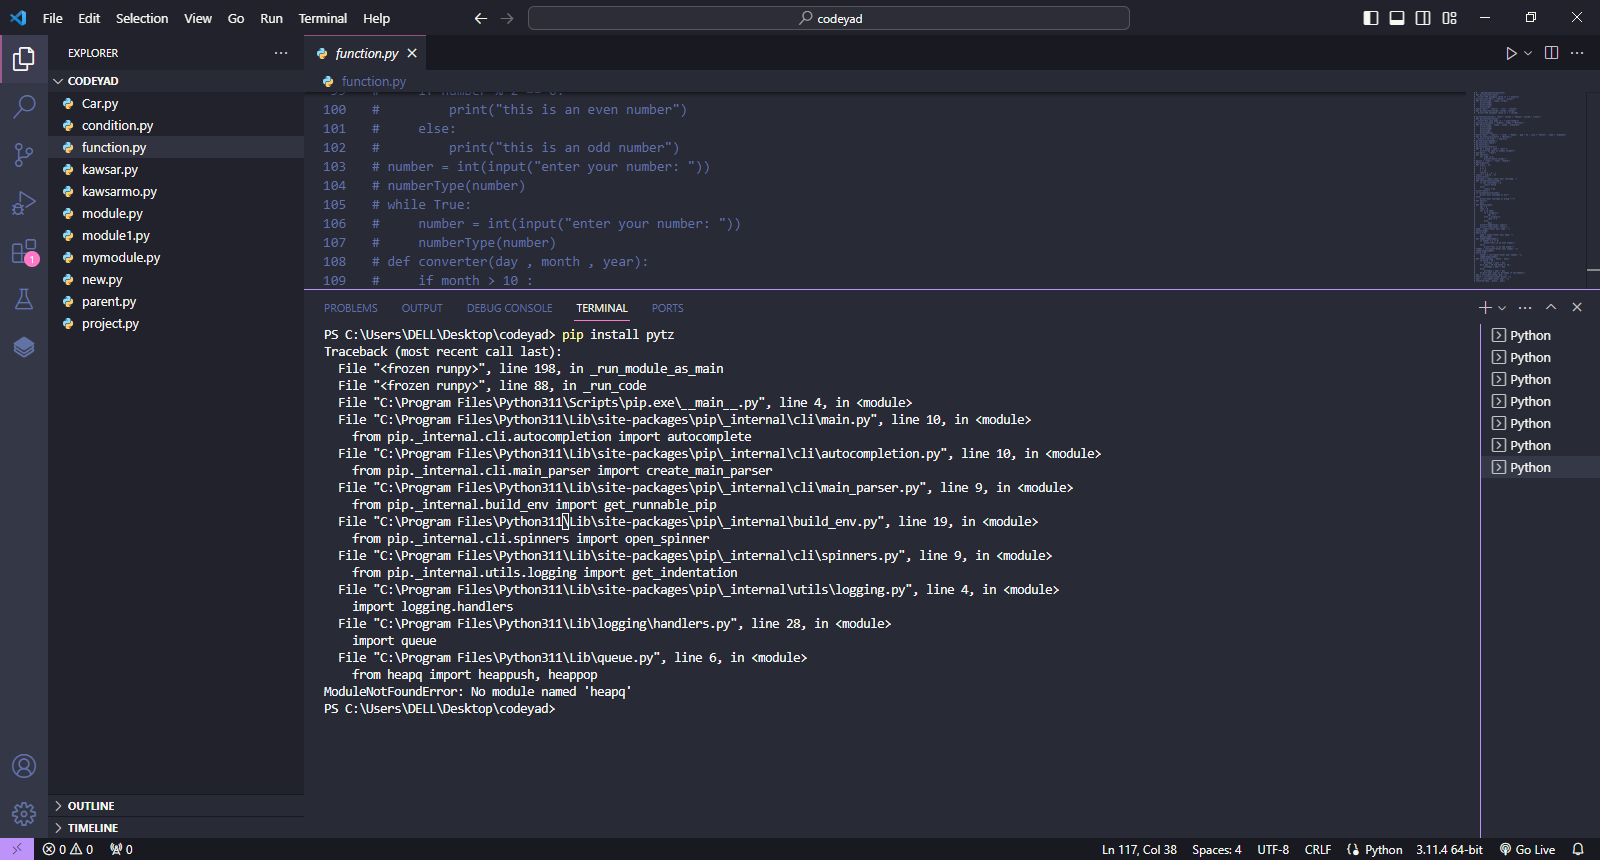Expand the OUTLINE section

[x=91, y=806]
